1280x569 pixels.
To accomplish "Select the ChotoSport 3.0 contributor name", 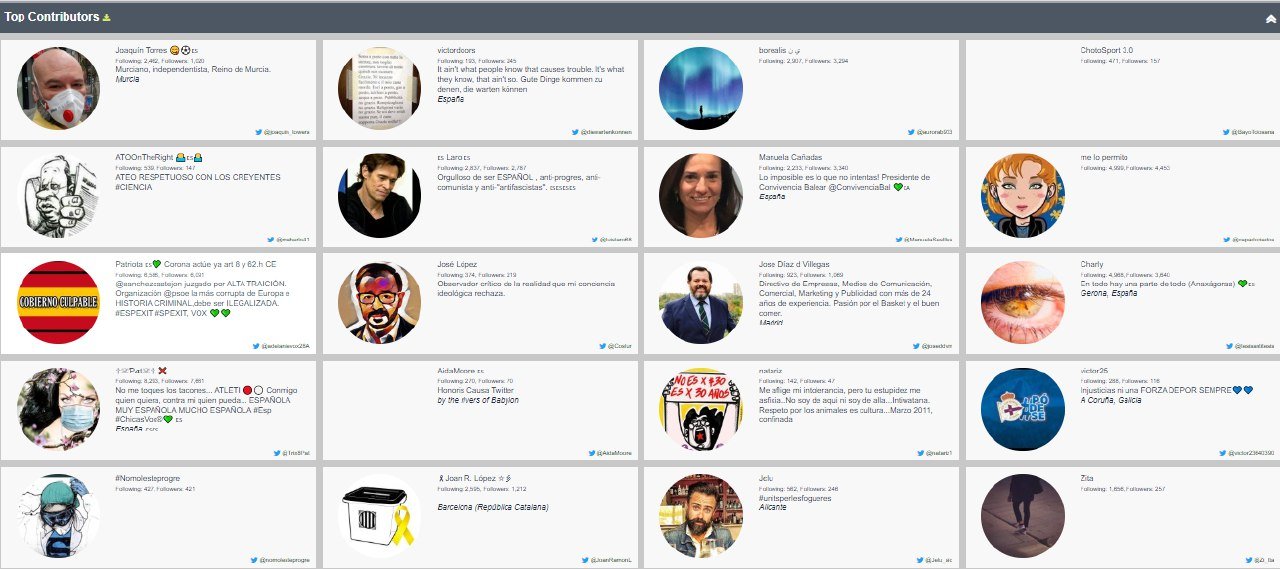I will [x=1107, y=50].
